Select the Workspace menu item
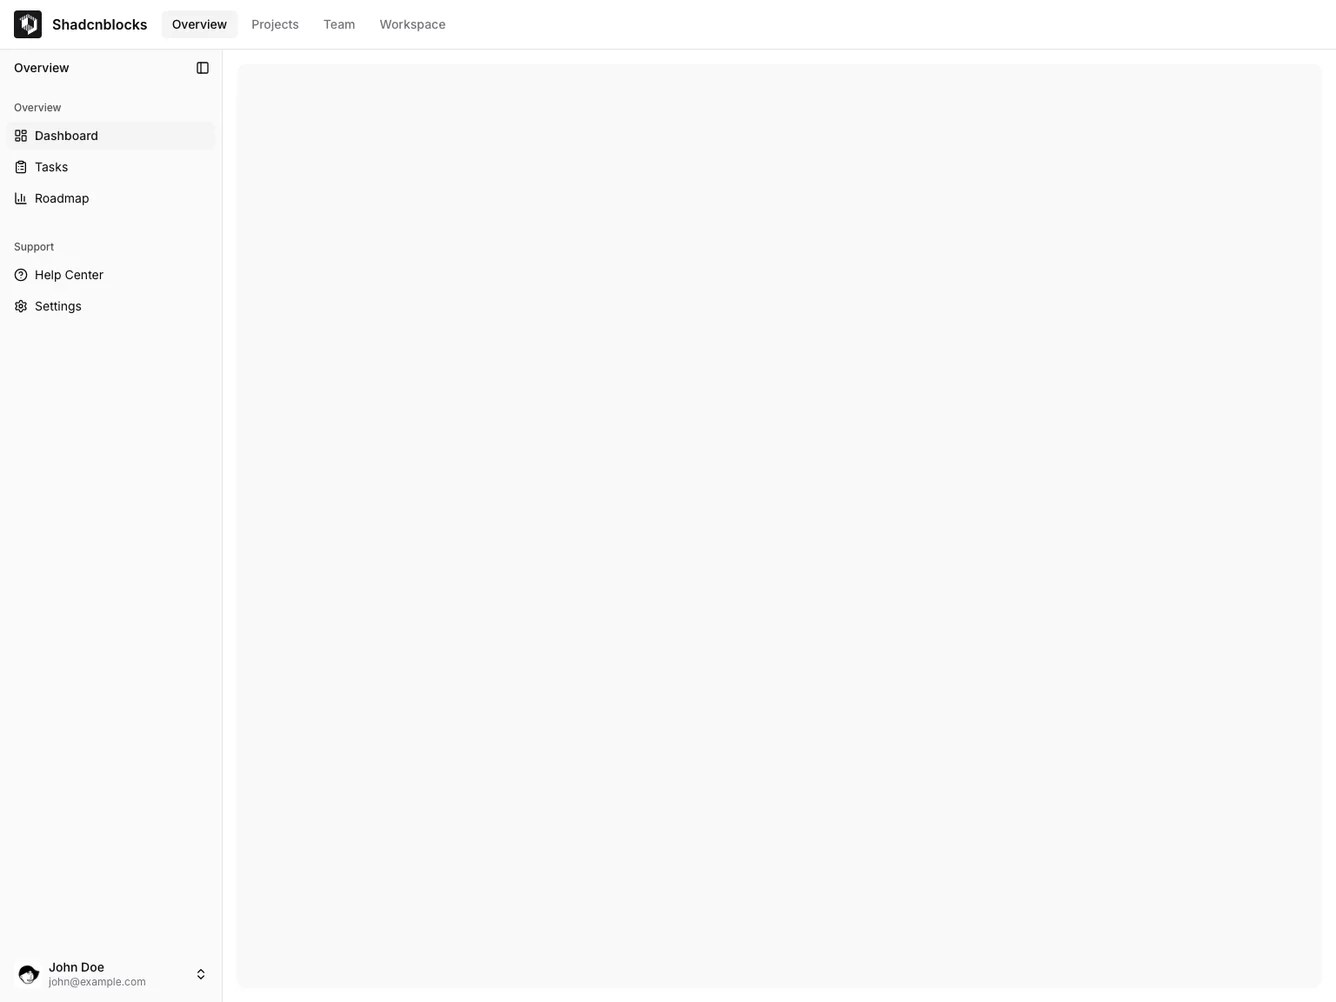1336x1002 pixels. pos(412,24)
